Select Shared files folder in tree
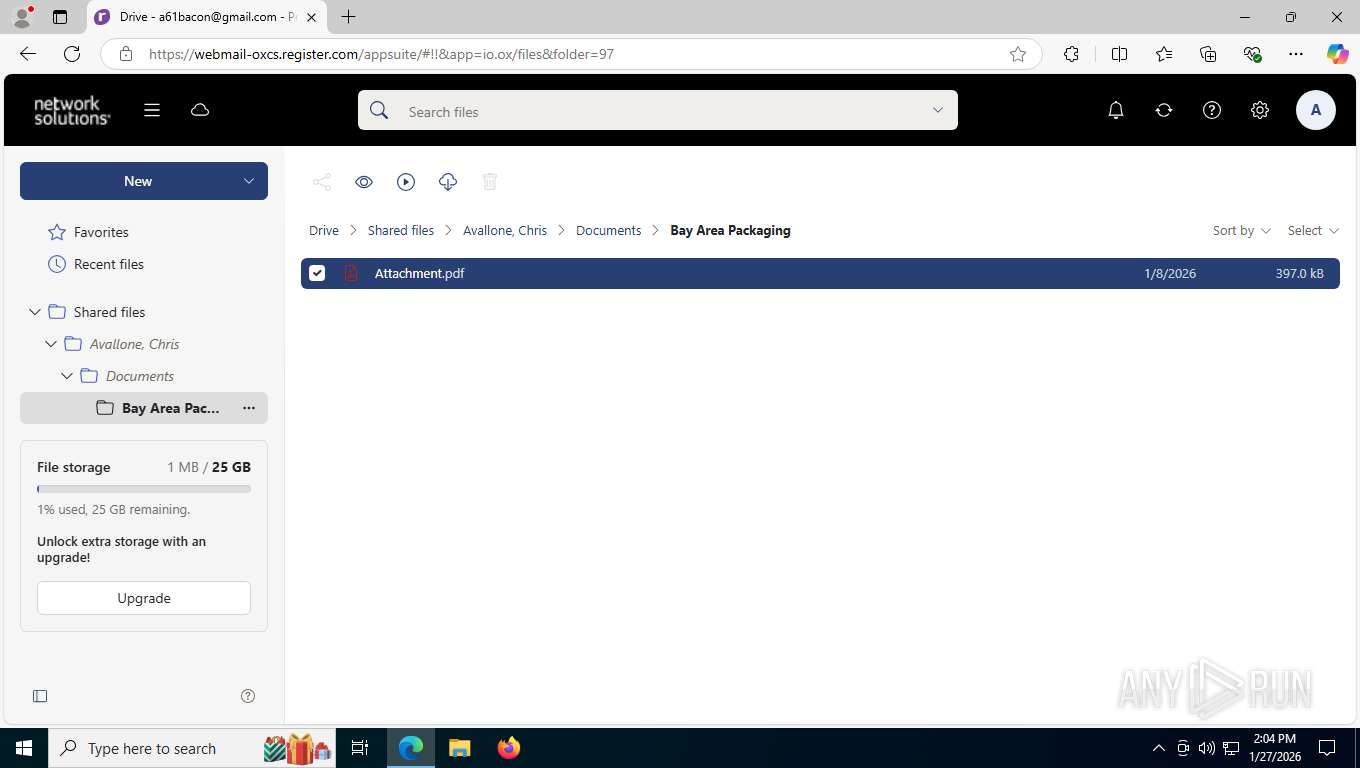Viewport: 1360px width, 768px height. pos(109,312)
